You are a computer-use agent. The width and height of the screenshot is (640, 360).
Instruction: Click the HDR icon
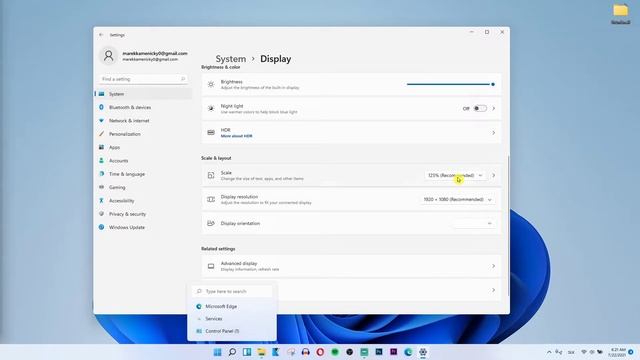[x=211, y=133]
